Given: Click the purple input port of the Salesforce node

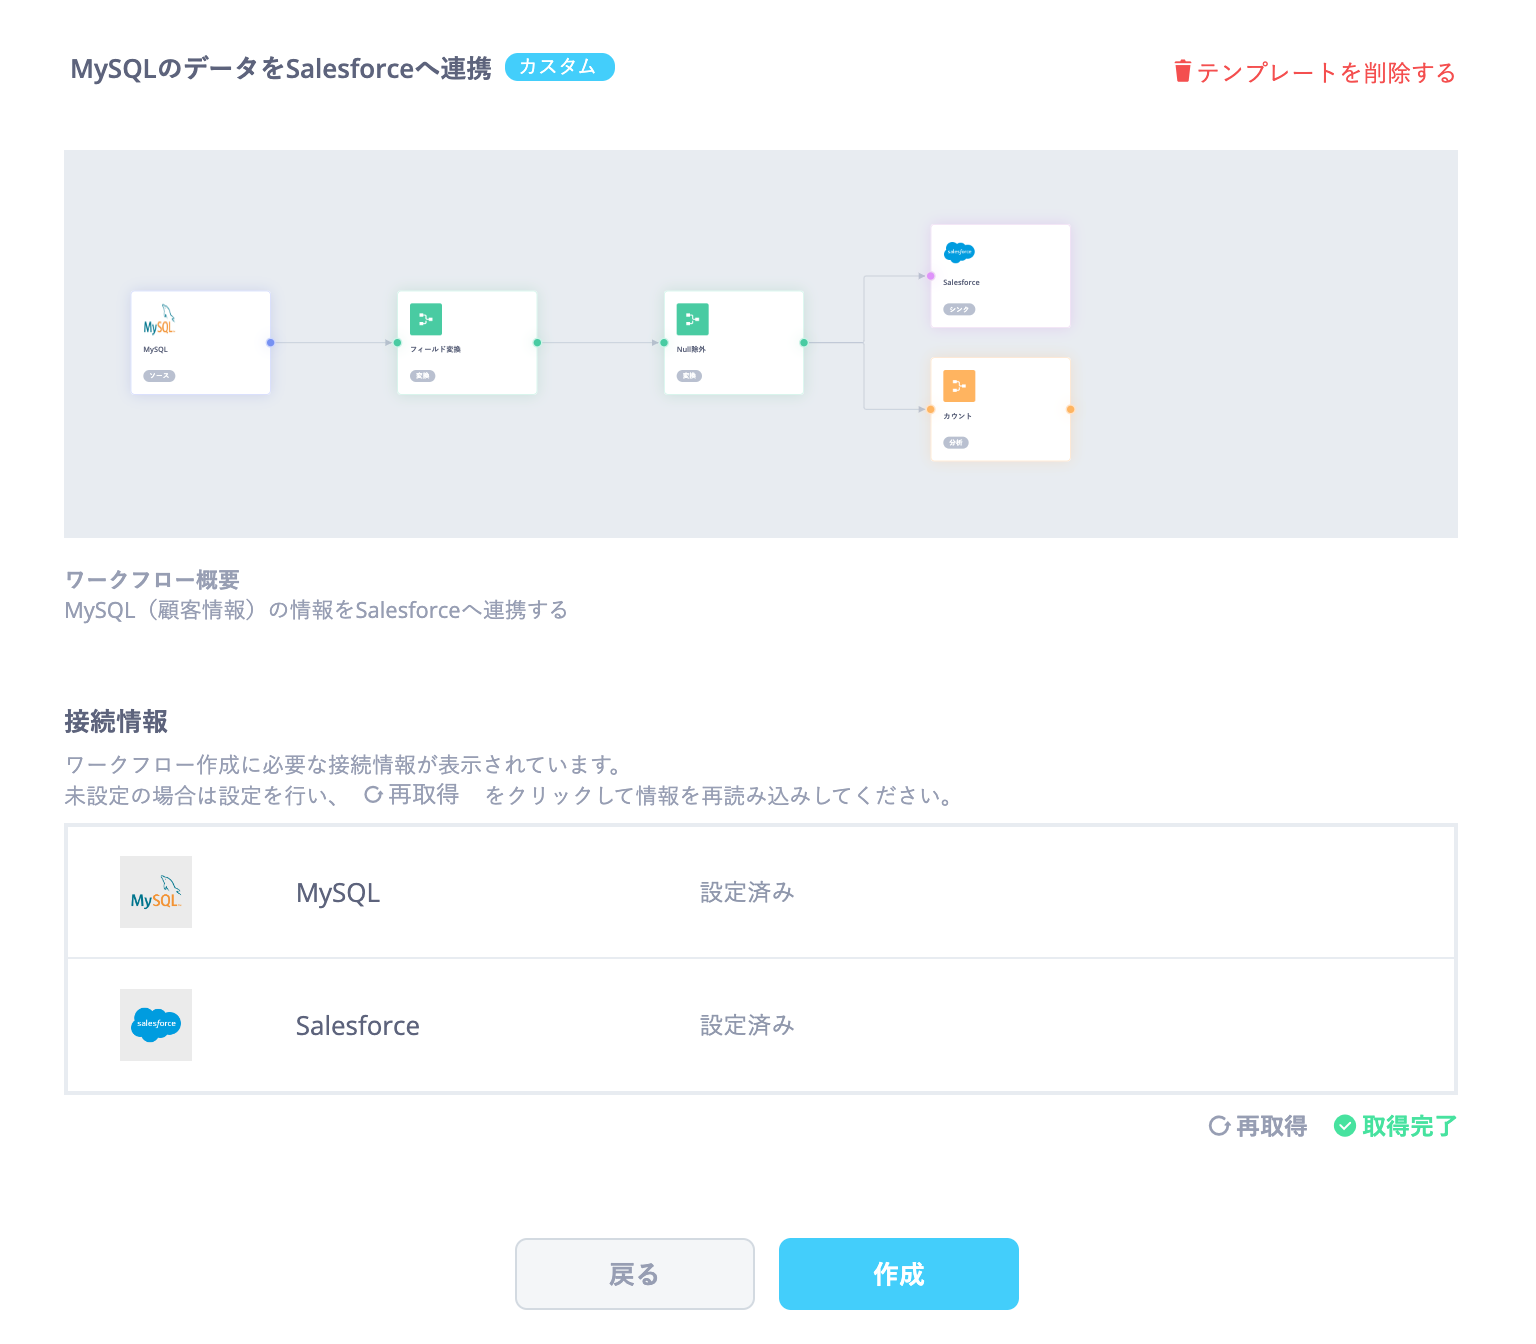Looking at the screenshot, I should [x=931, y=276].
